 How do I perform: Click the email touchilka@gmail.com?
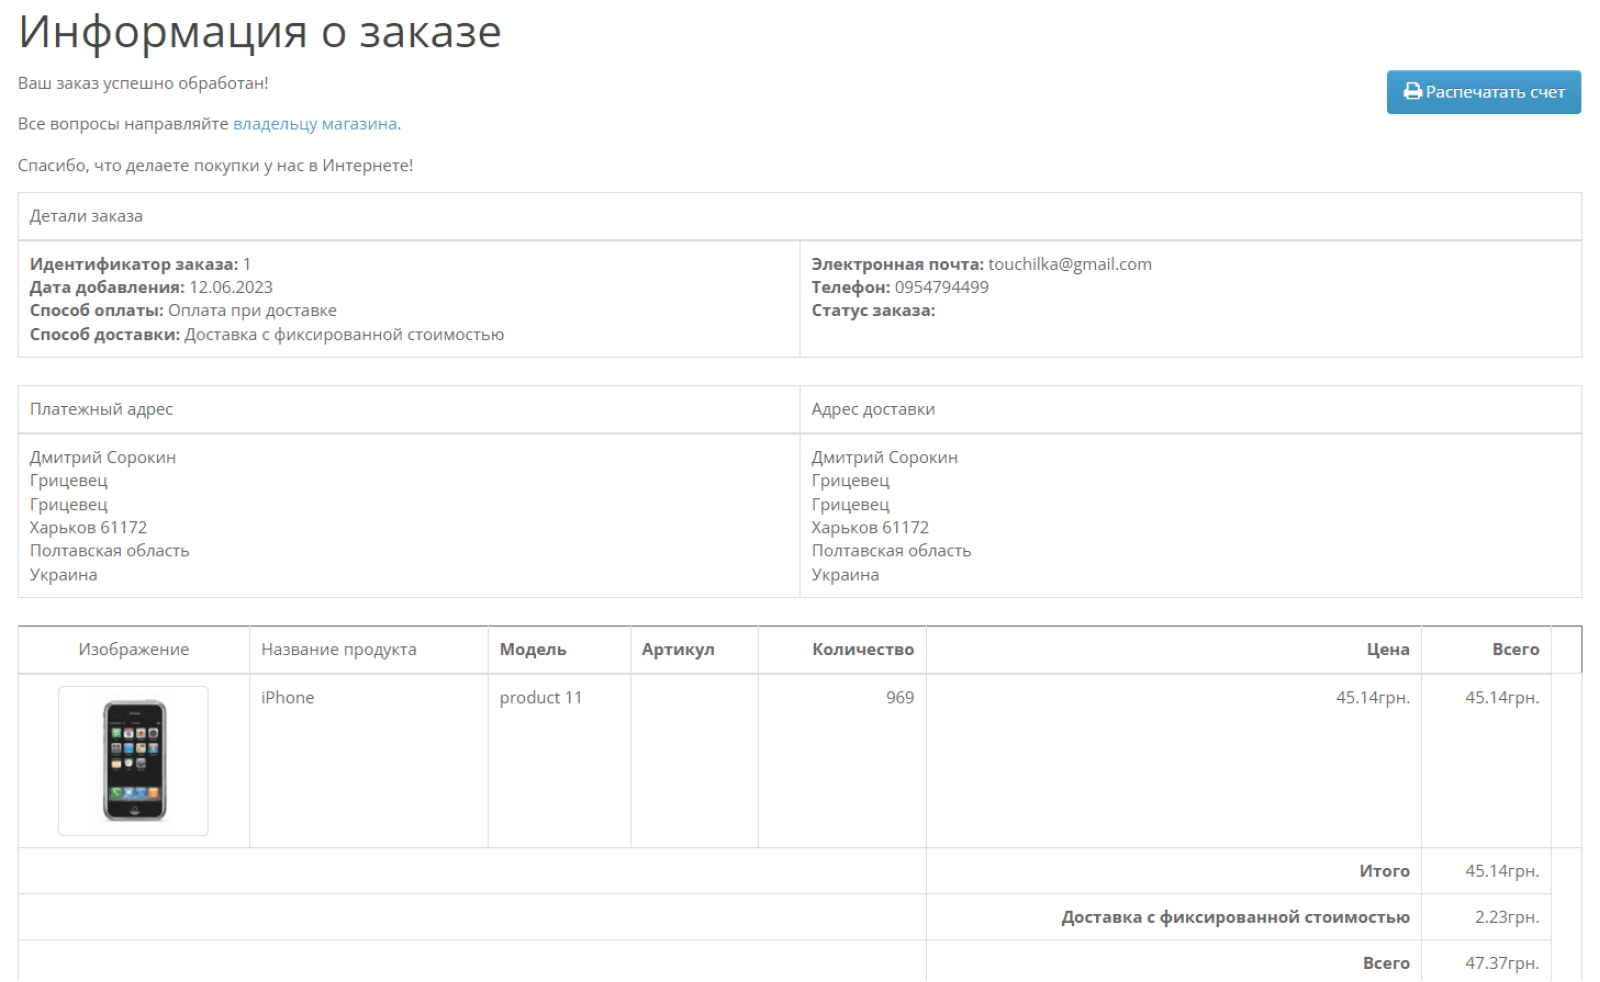click(x=1070, y=264)
